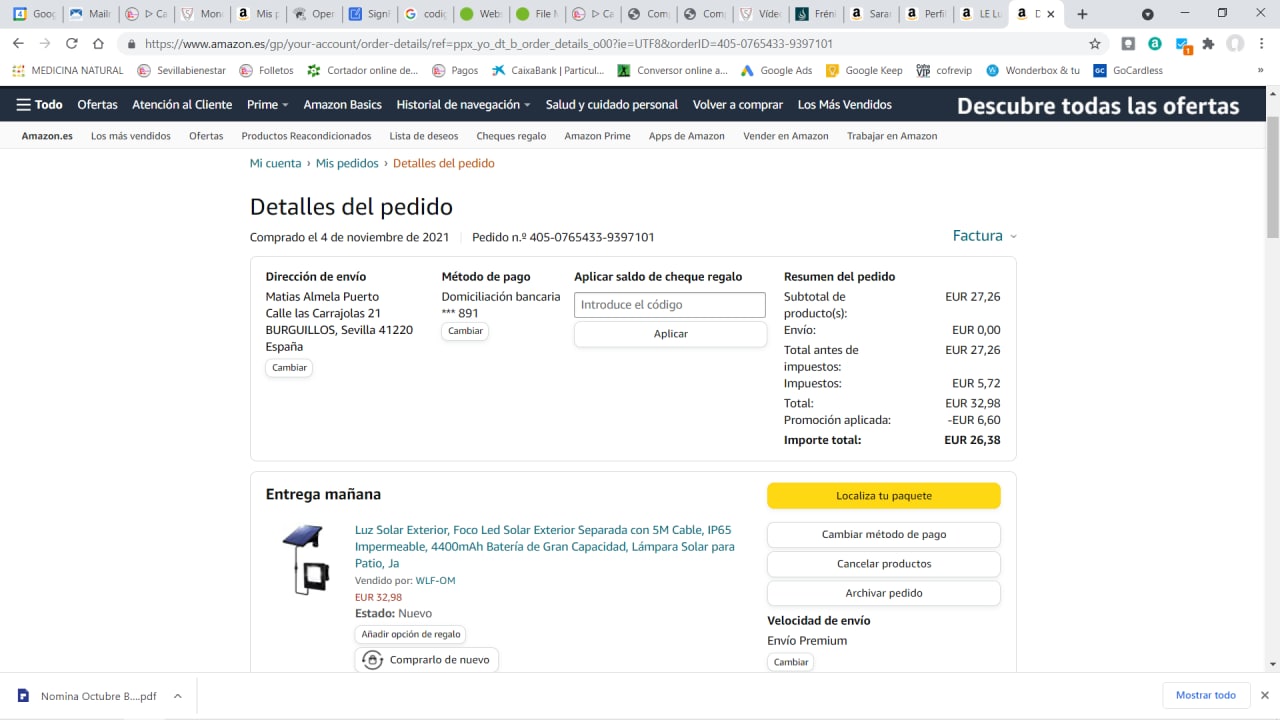Open new browser tab with plus icon
The width and height of the screenshot is (1280, 720).
click(1082, 14)
